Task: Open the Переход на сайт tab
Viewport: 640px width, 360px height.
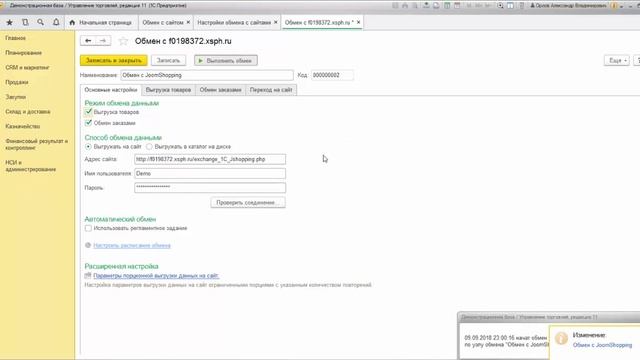Action: coord(271,90)
